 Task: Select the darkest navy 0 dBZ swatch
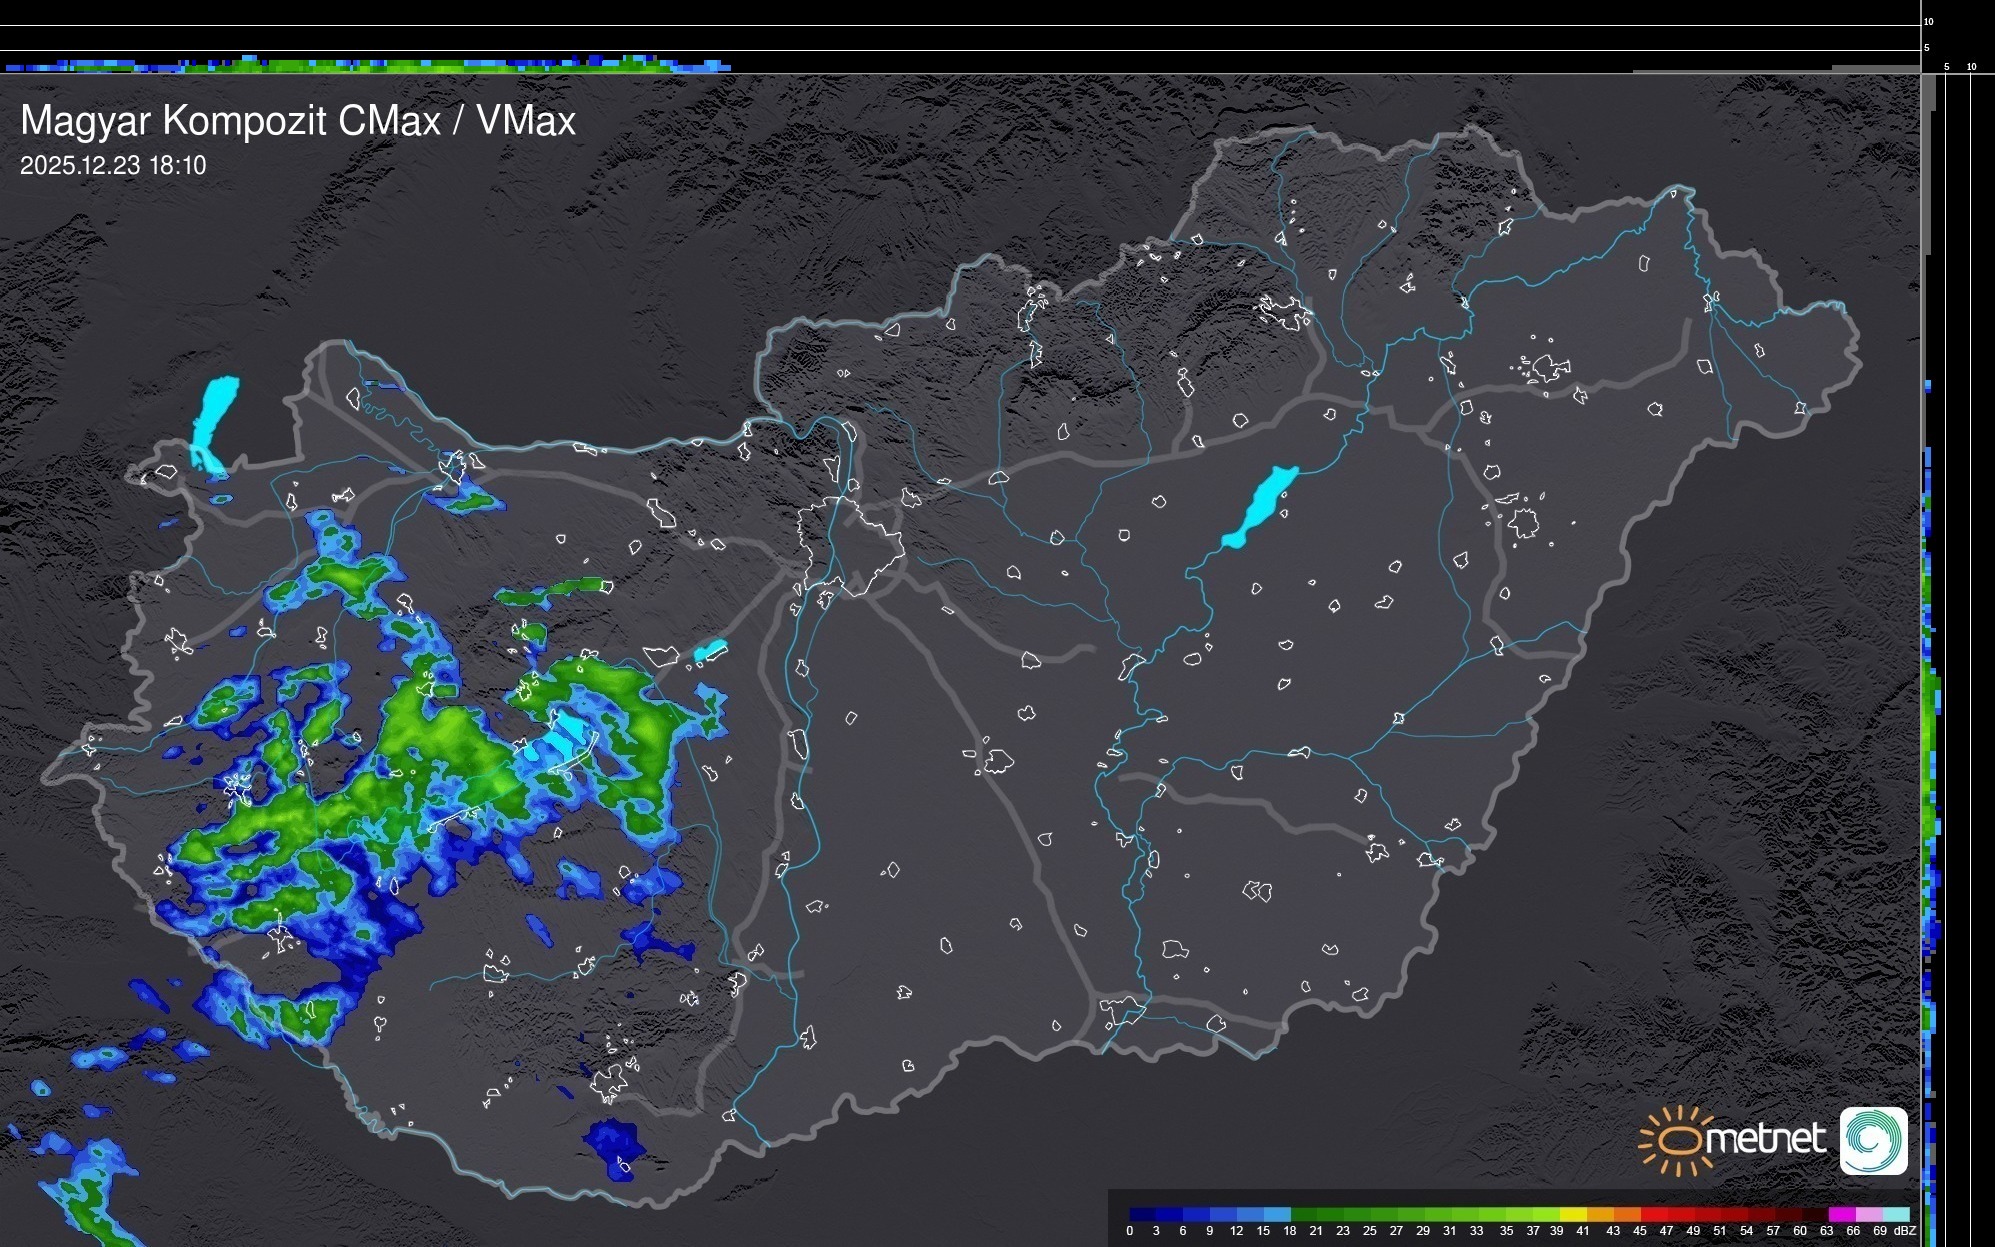(1143, 1214)
